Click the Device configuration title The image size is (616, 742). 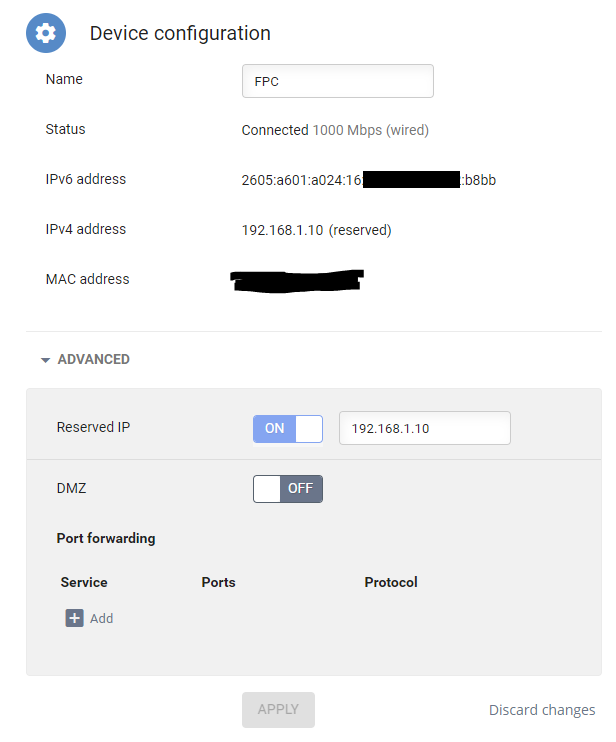180,33
